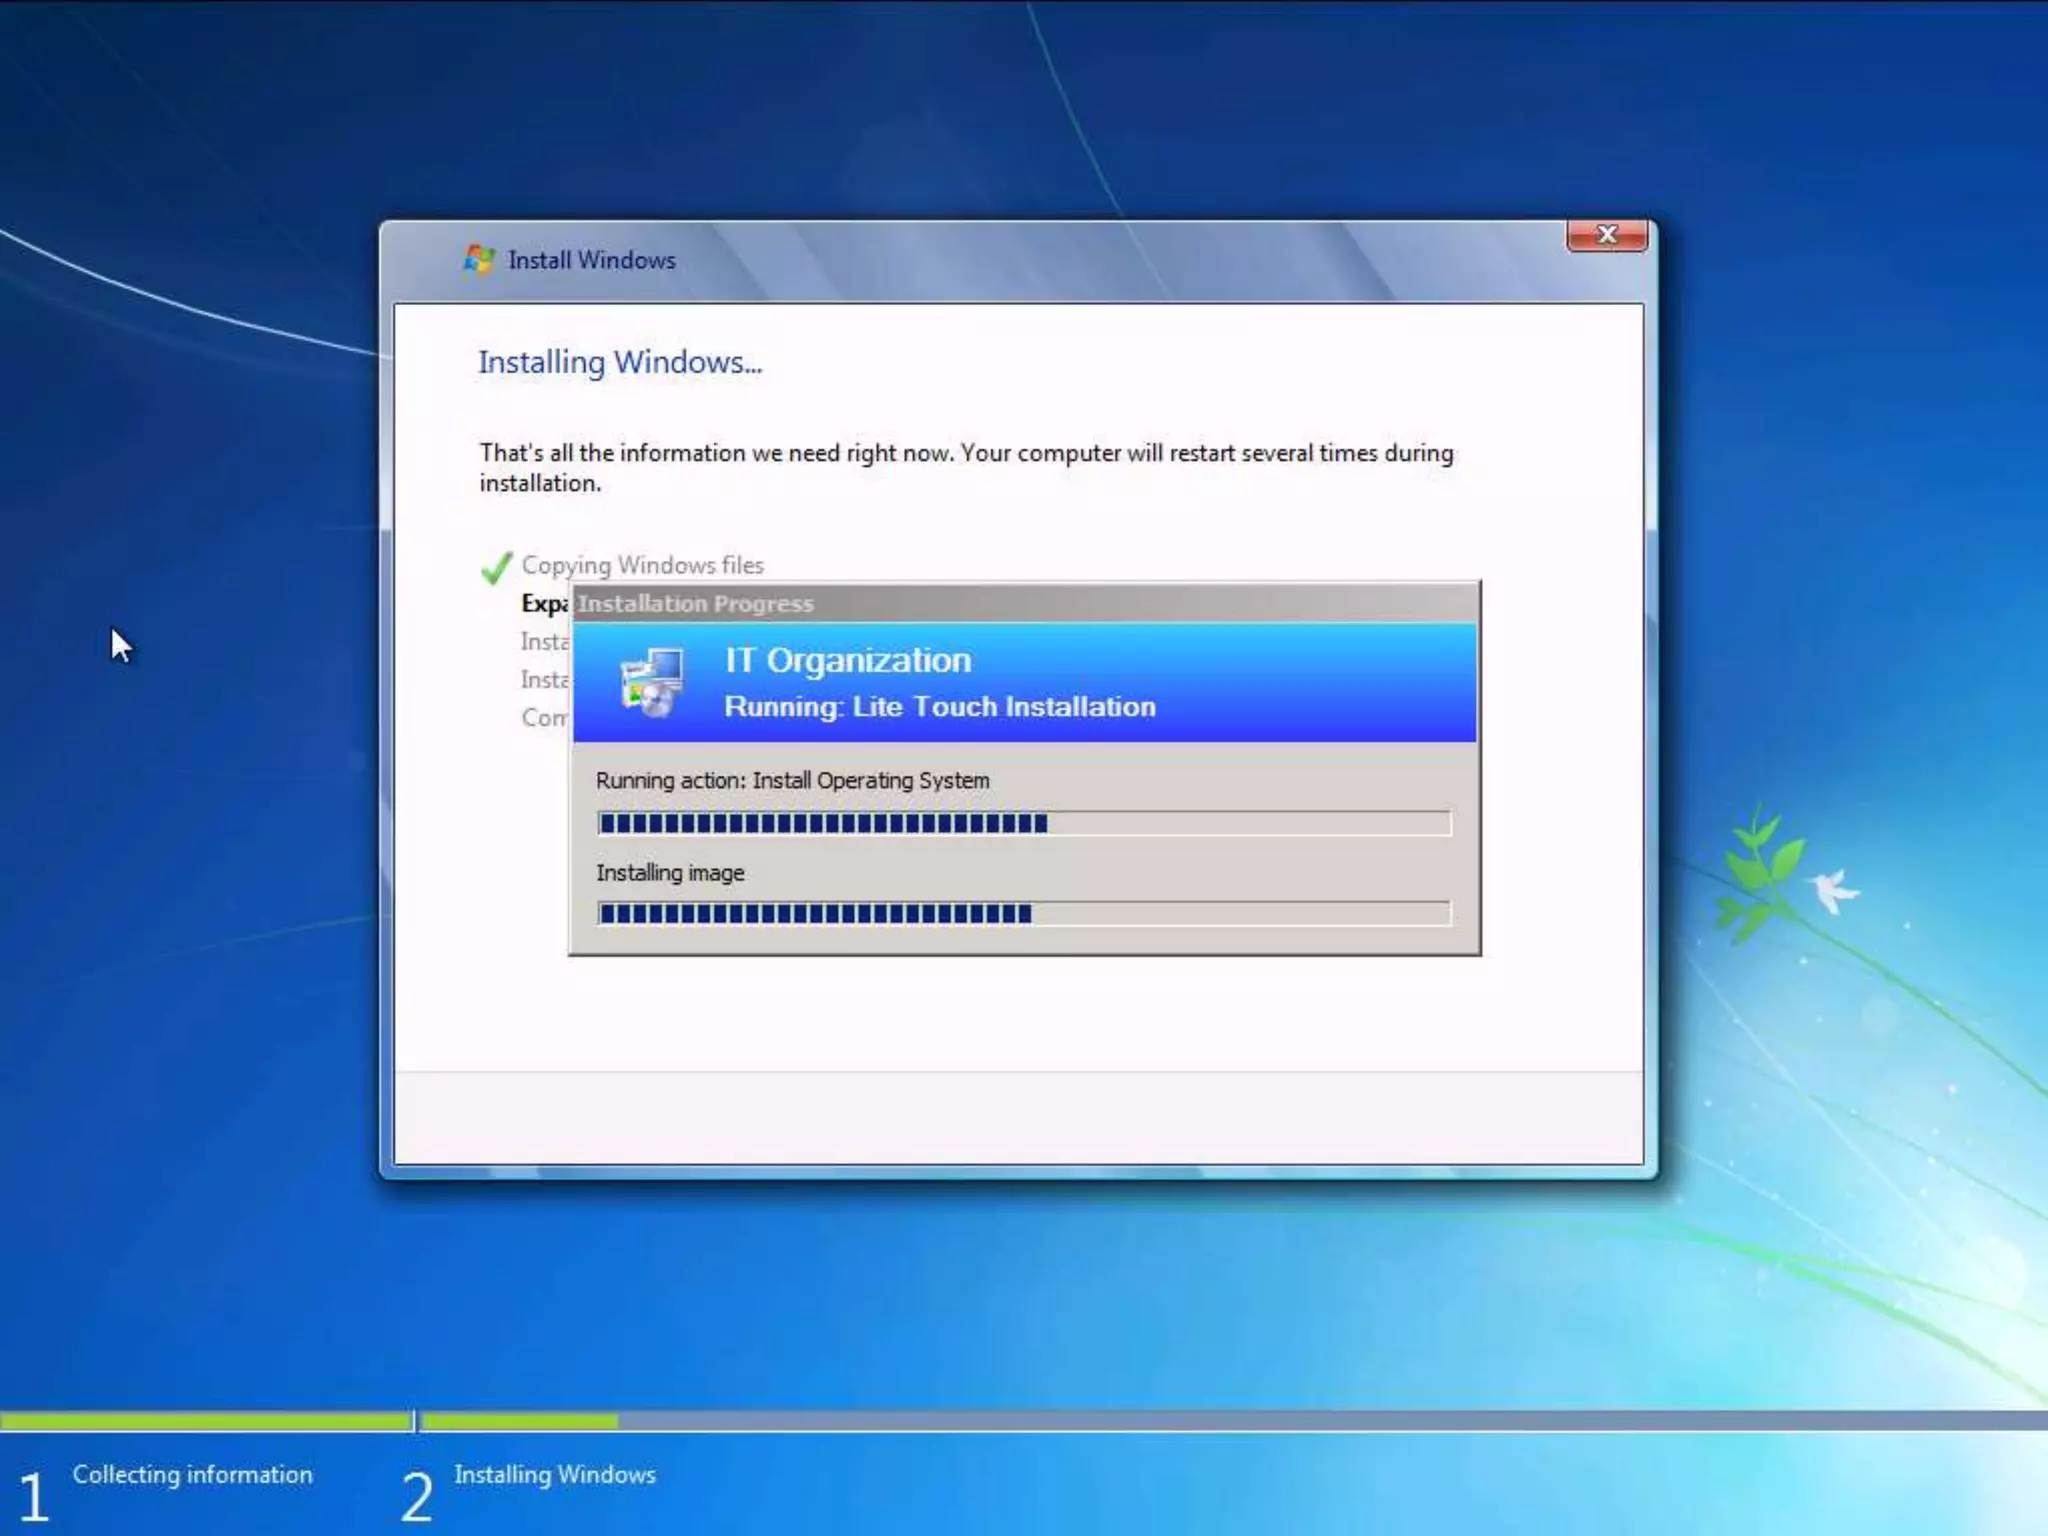Click the Running action status text
Image resolution: width=2048 pixels, height=1536 pixels.
pos(792,780)
